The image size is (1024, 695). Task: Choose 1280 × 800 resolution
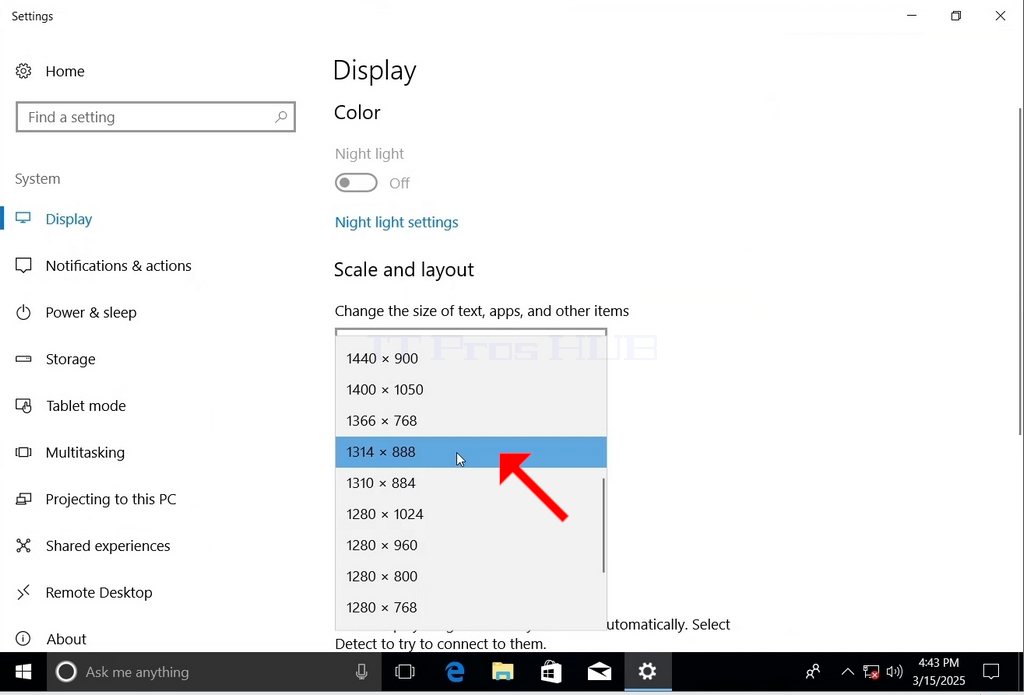point(471,576)
